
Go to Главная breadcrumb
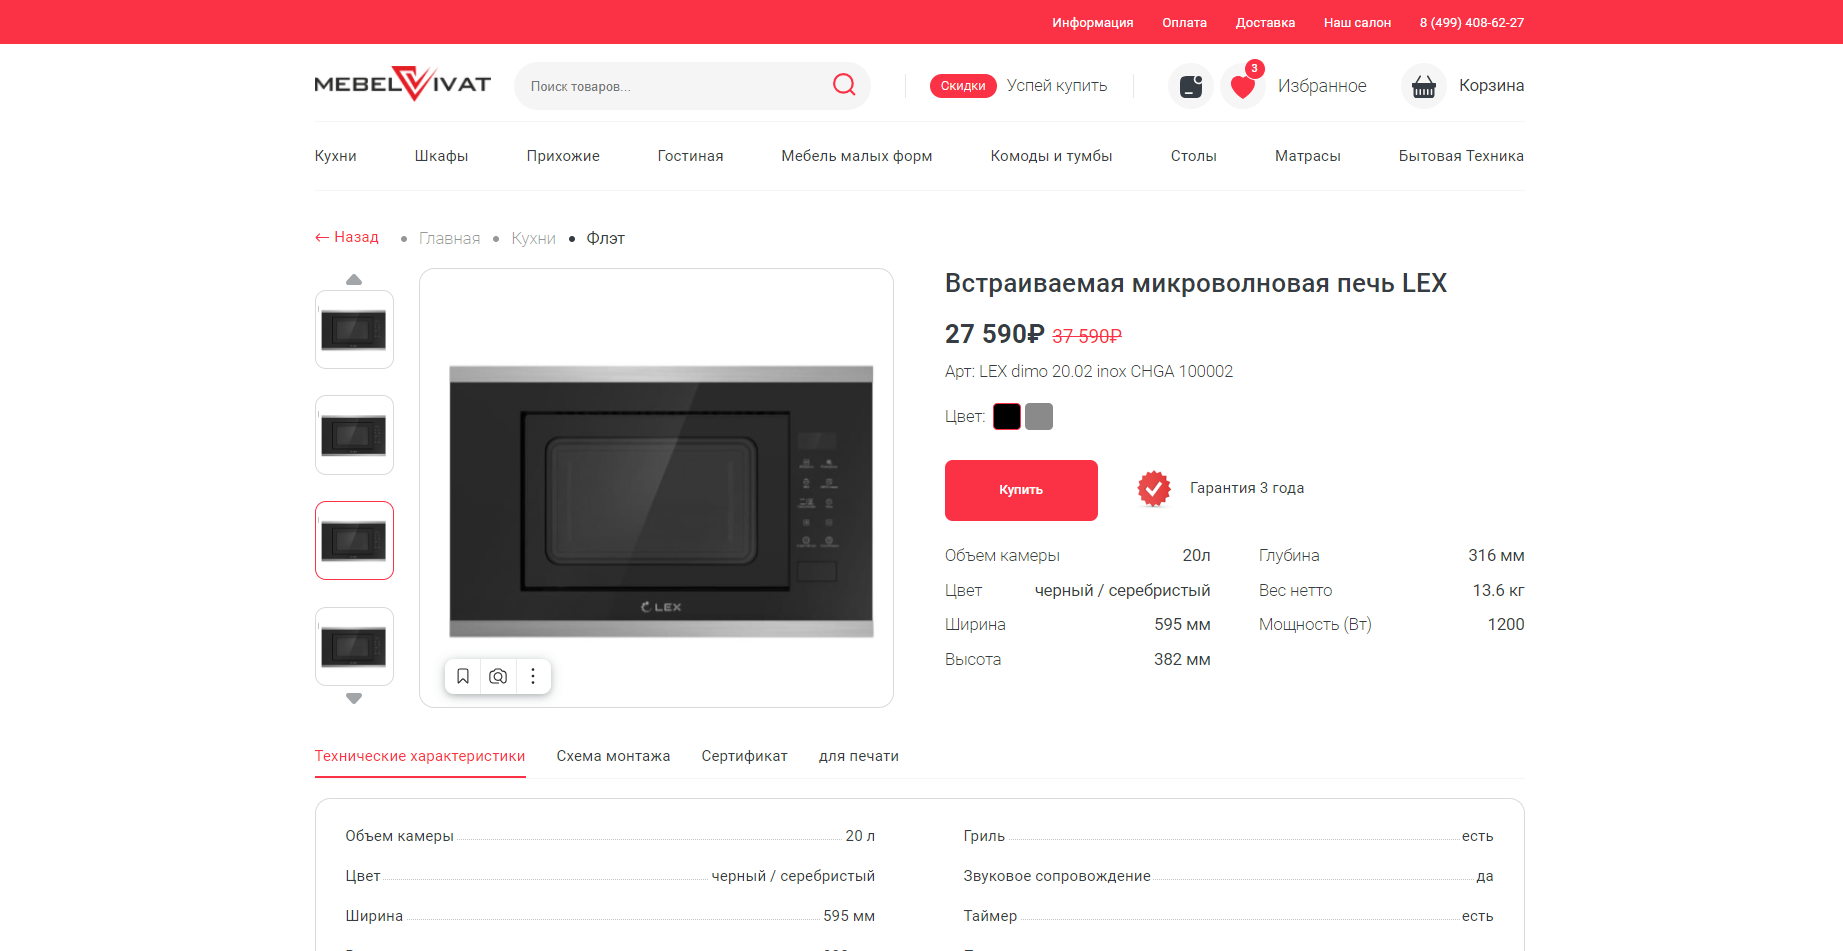click(x=449, y=238)
